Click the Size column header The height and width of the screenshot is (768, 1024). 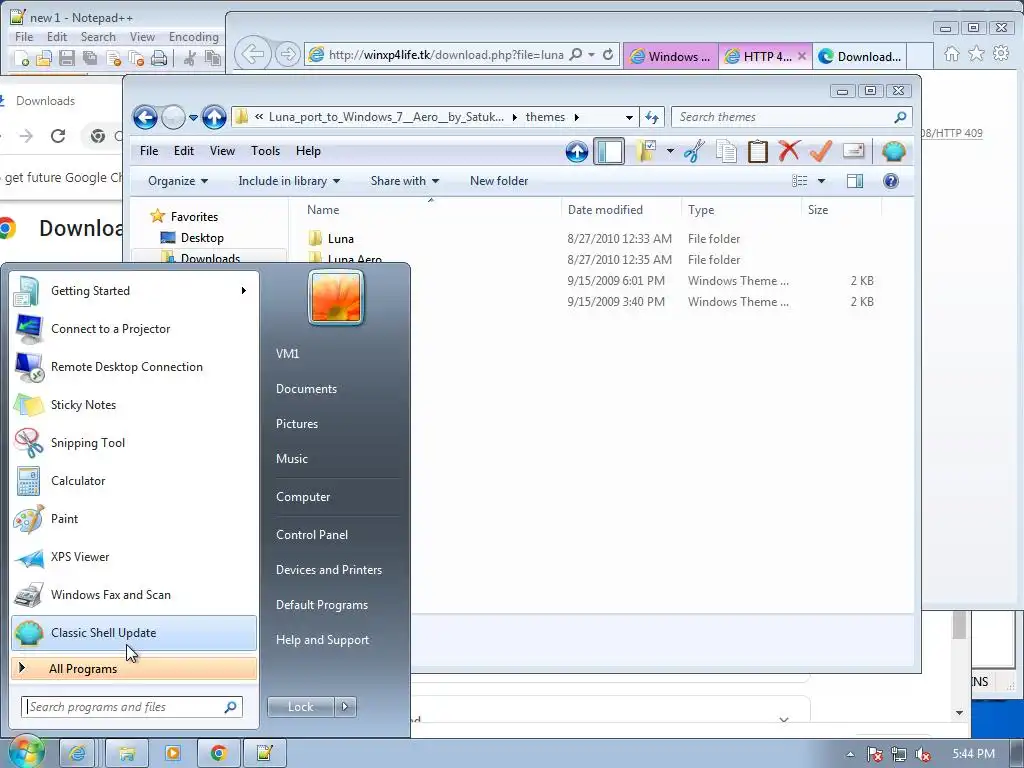tap(841, 210)
